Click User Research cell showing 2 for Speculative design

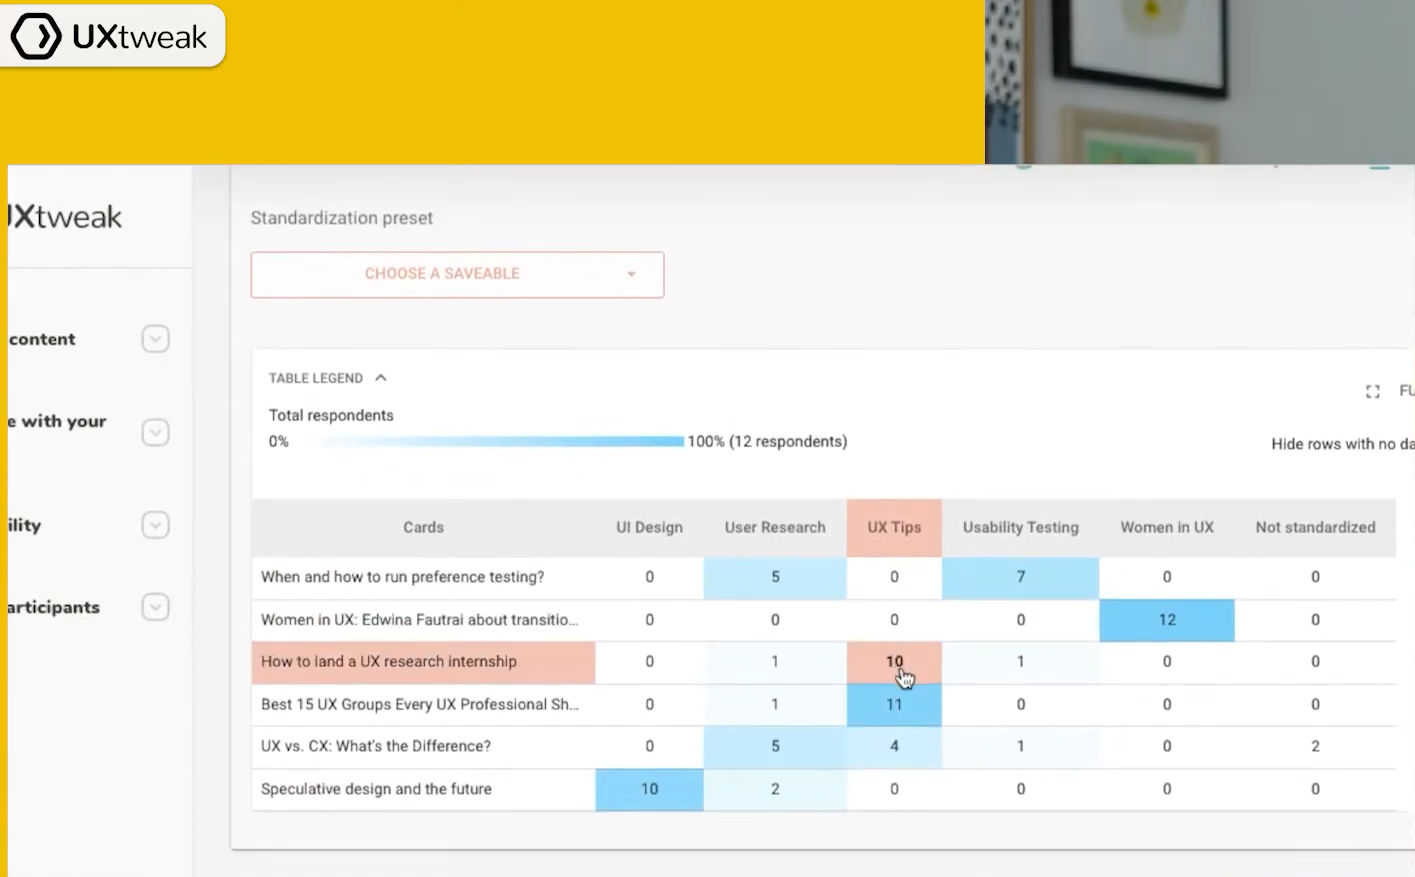tap(775, 789)
